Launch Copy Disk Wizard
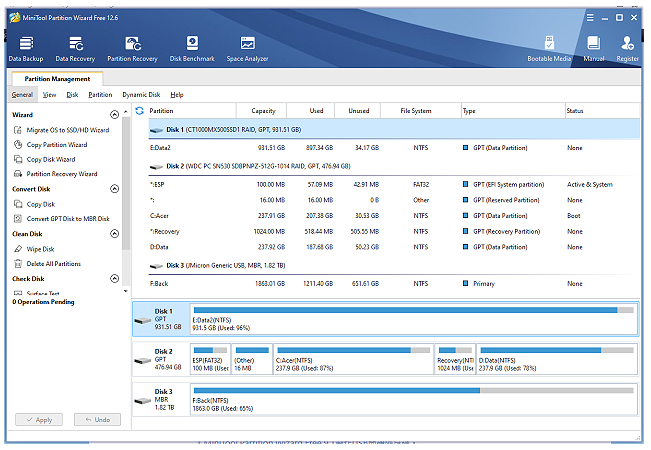This screenshot has width=651, height=450. (x=45, y=159)
